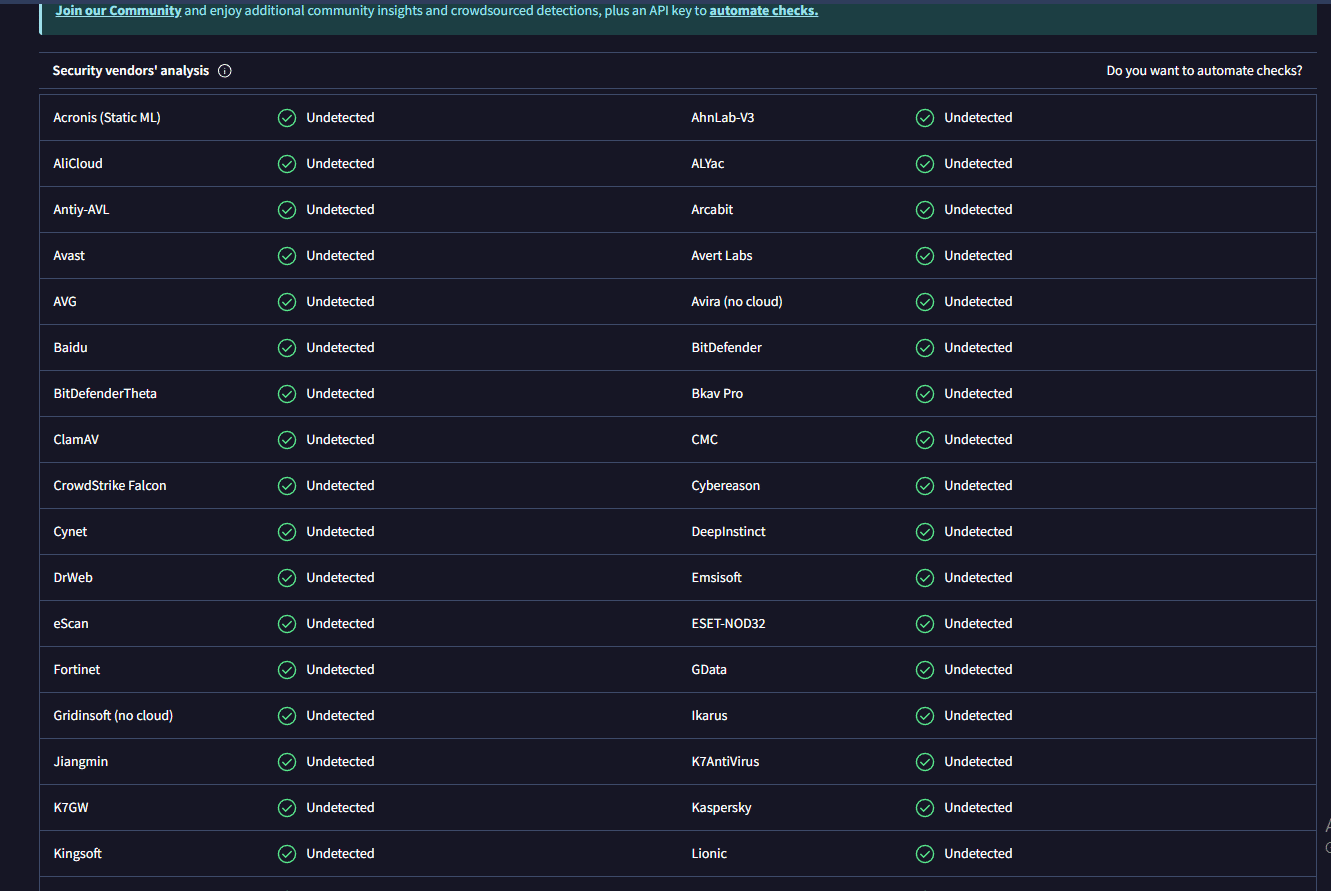
Task: Click the green check icon for Avira (no cloud)
Action: [x=925, y=302]
